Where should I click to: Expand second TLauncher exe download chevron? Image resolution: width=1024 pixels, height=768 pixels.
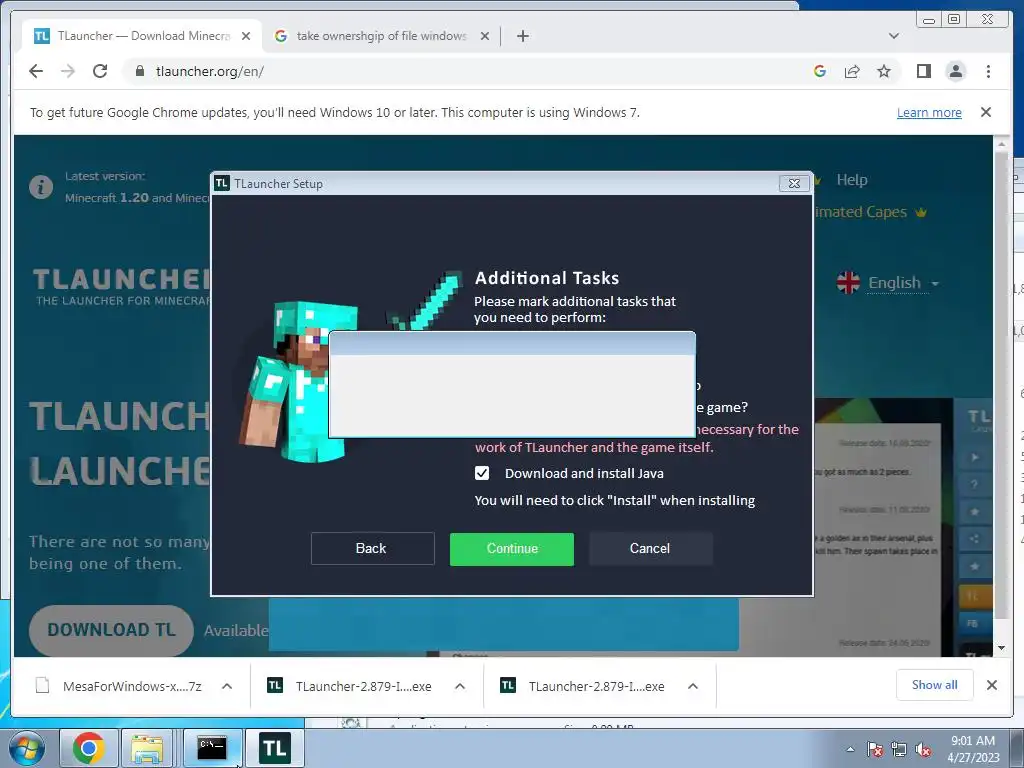tap(693, 686)
